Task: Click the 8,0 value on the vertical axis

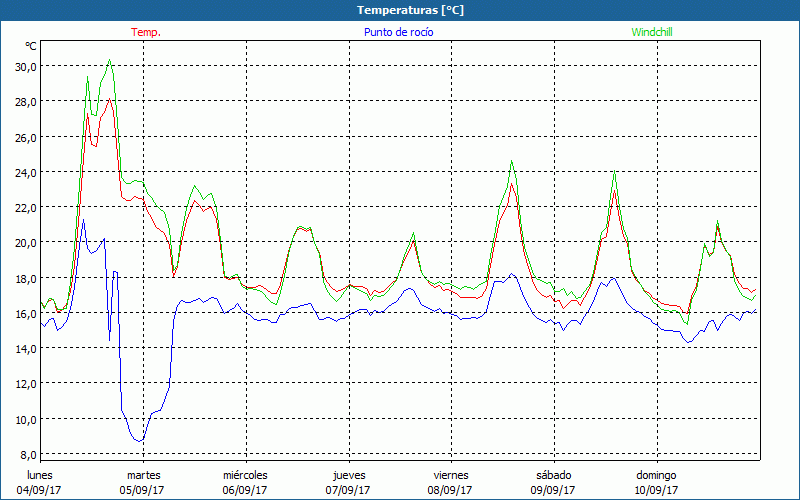Action: click(27, 454)
